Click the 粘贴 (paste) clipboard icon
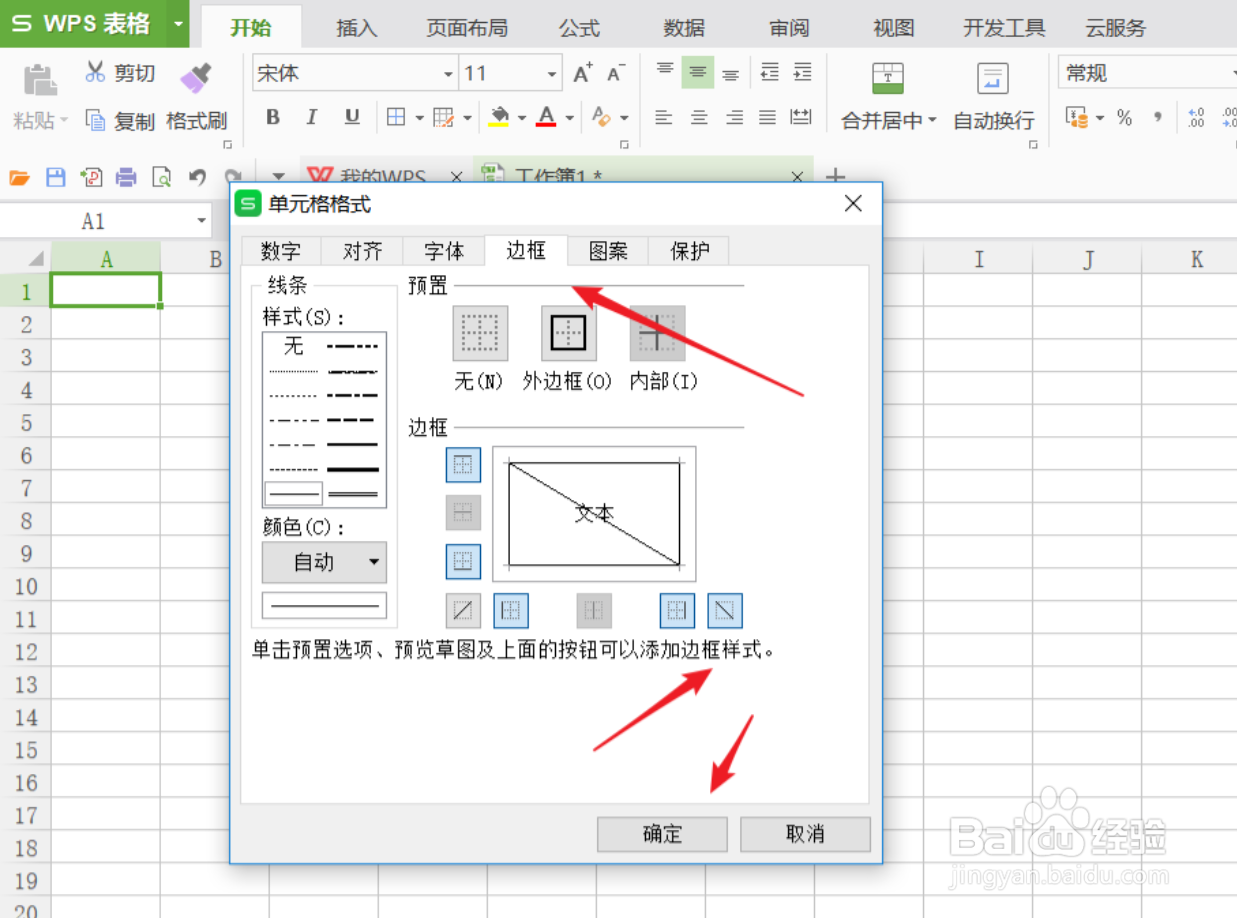Image resolution: width=1237 pixels, height=918 pixels. [40, 79]
